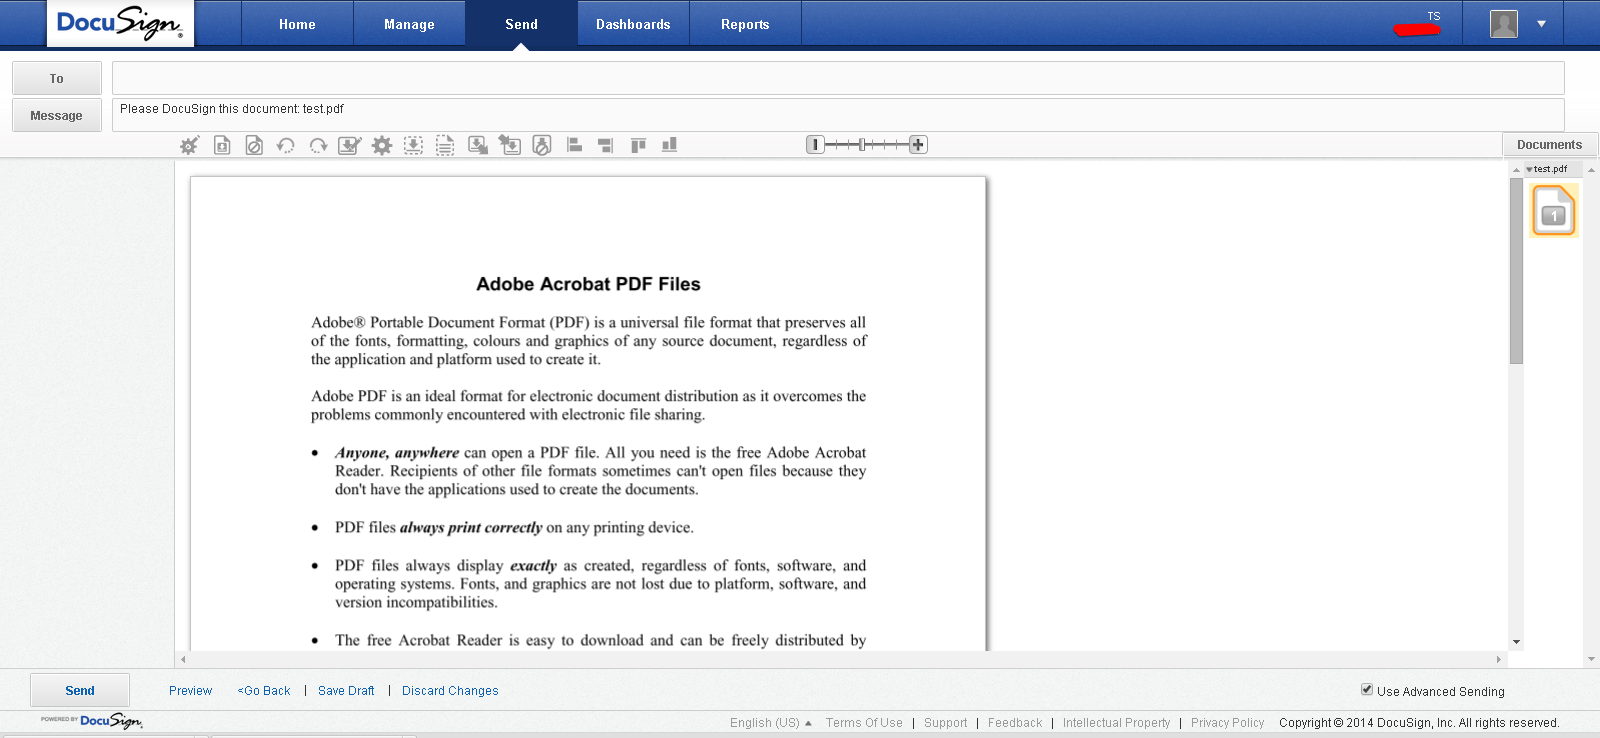Toggle Use Advanced Sending checkbox

point(1367,689)
